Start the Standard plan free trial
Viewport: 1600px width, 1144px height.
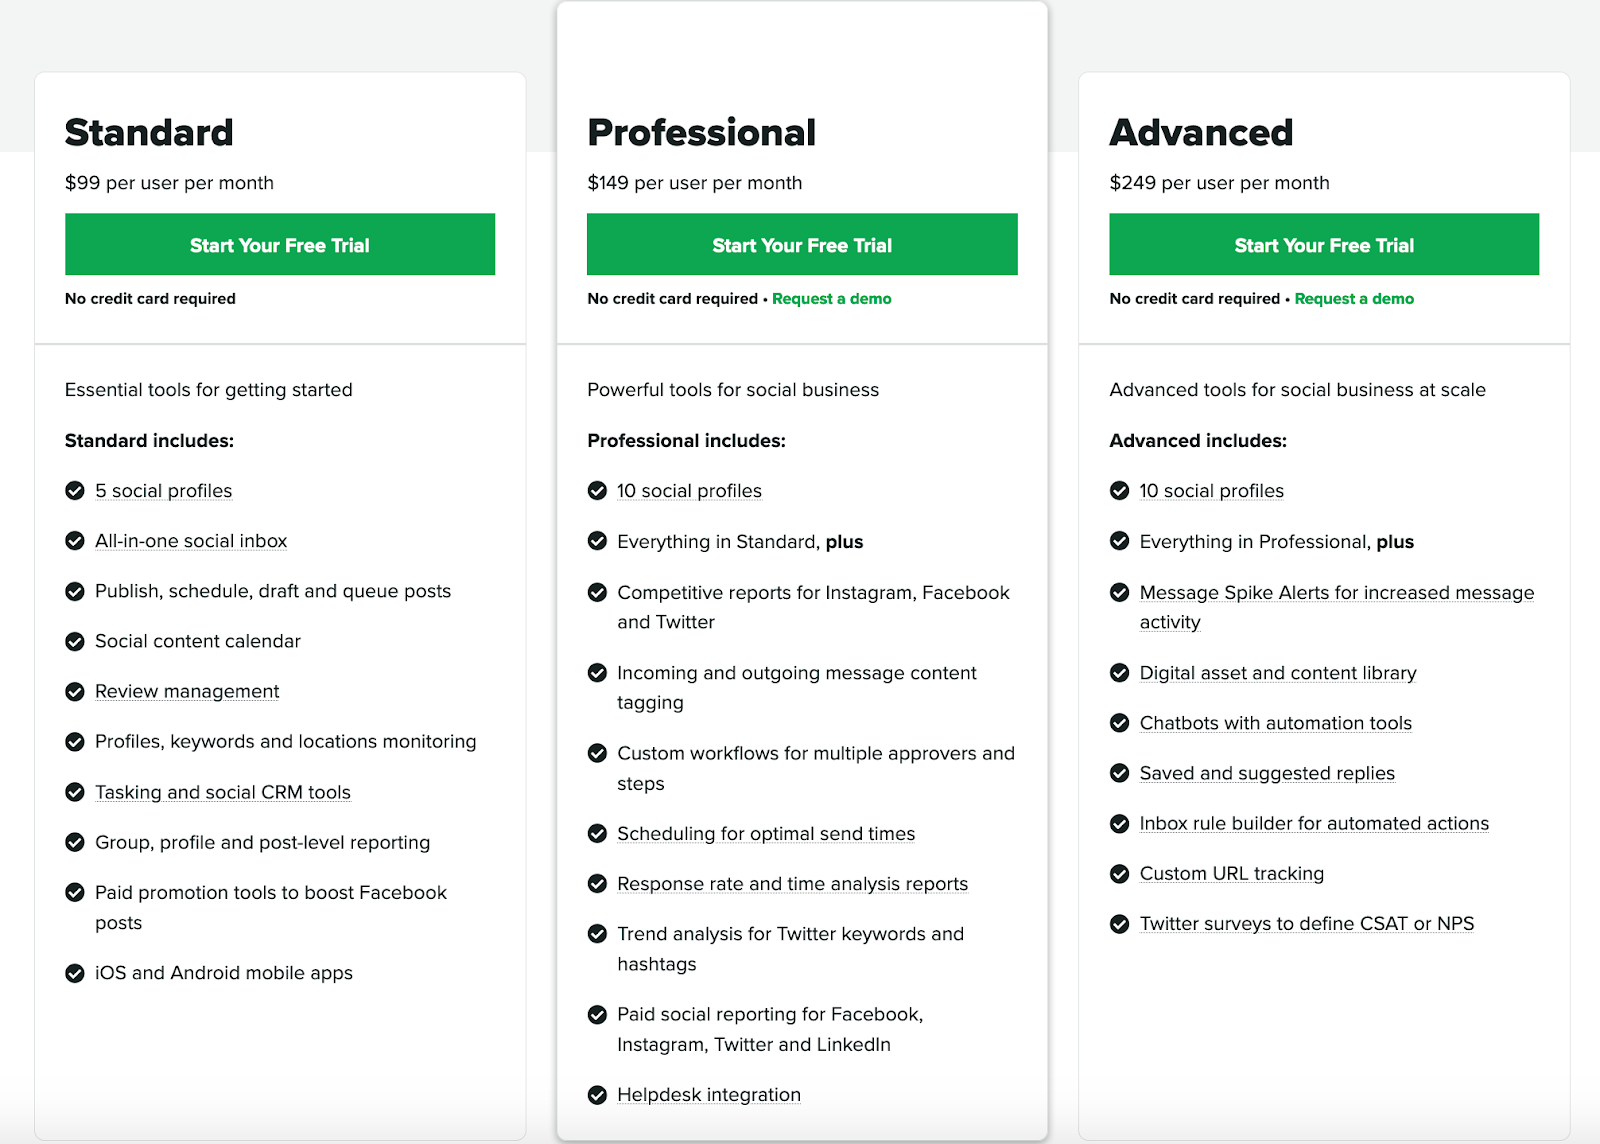tap(280, 244)
